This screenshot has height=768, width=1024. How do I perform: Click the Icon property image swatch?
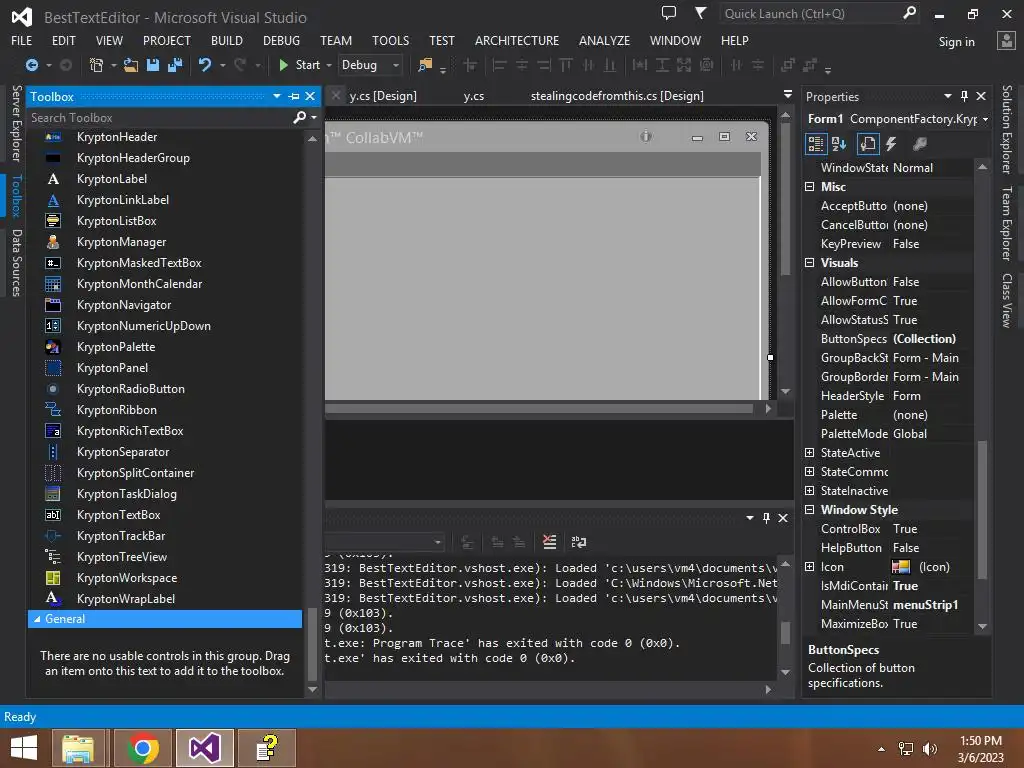coord(901,567)
